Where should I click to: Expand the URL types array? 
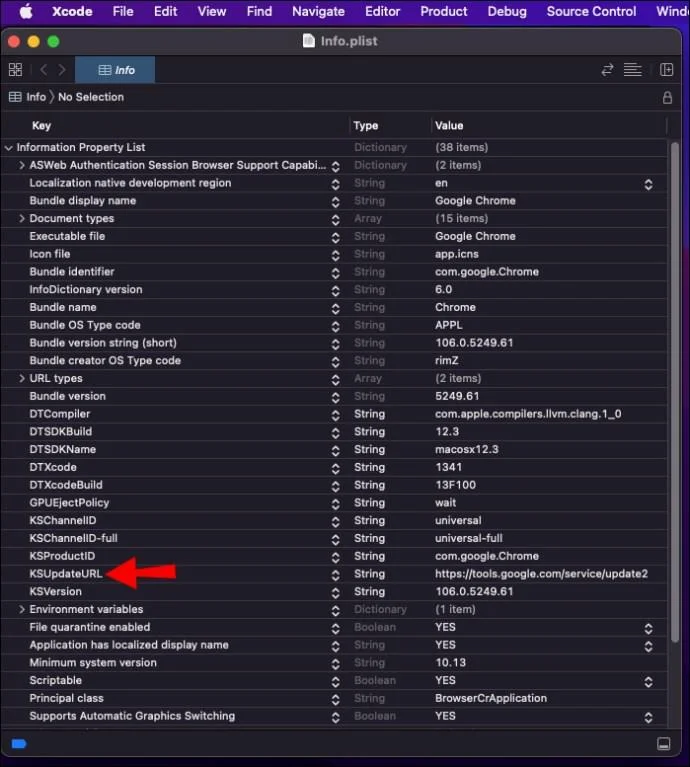pos(22,379)
